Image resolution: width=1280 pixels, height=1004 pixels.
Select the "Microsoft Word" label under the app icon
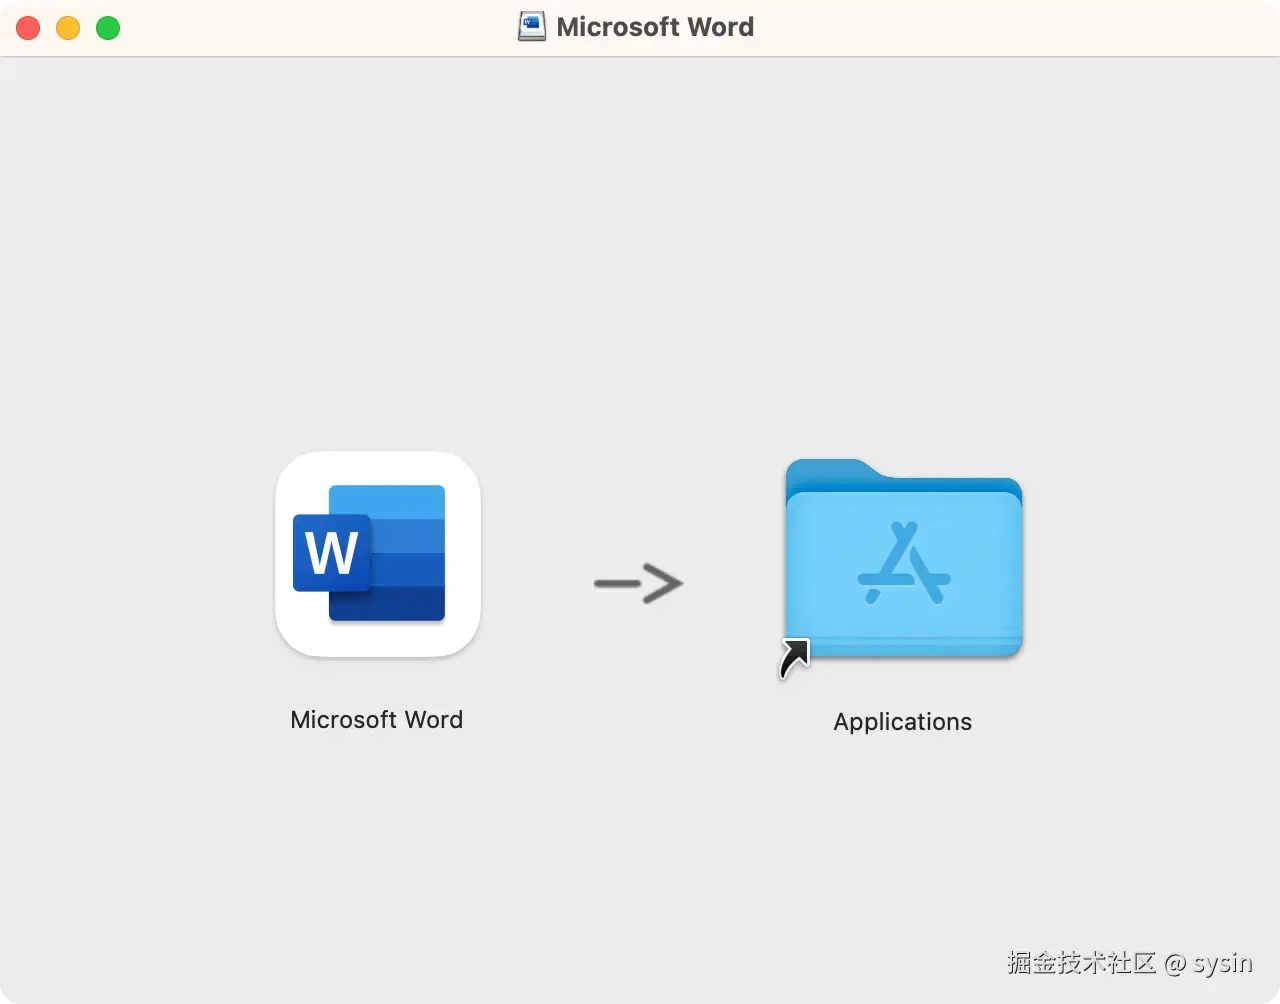click(376, 719)
